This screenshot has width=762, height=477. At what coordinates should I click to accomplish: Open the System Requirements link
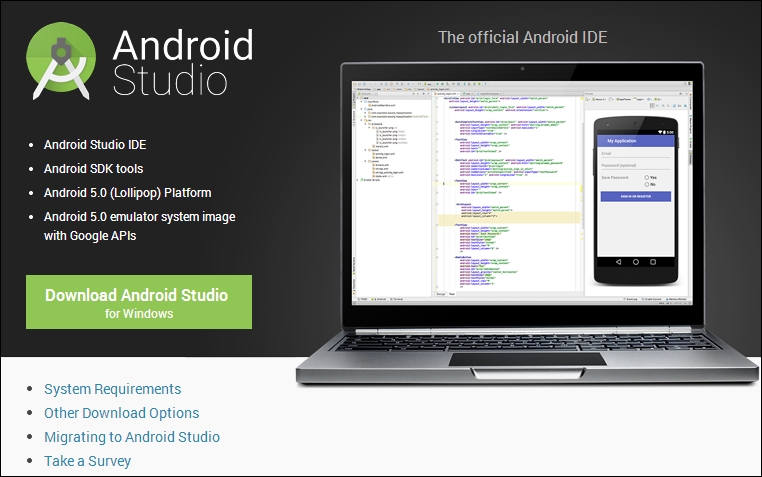coord(112,389)
